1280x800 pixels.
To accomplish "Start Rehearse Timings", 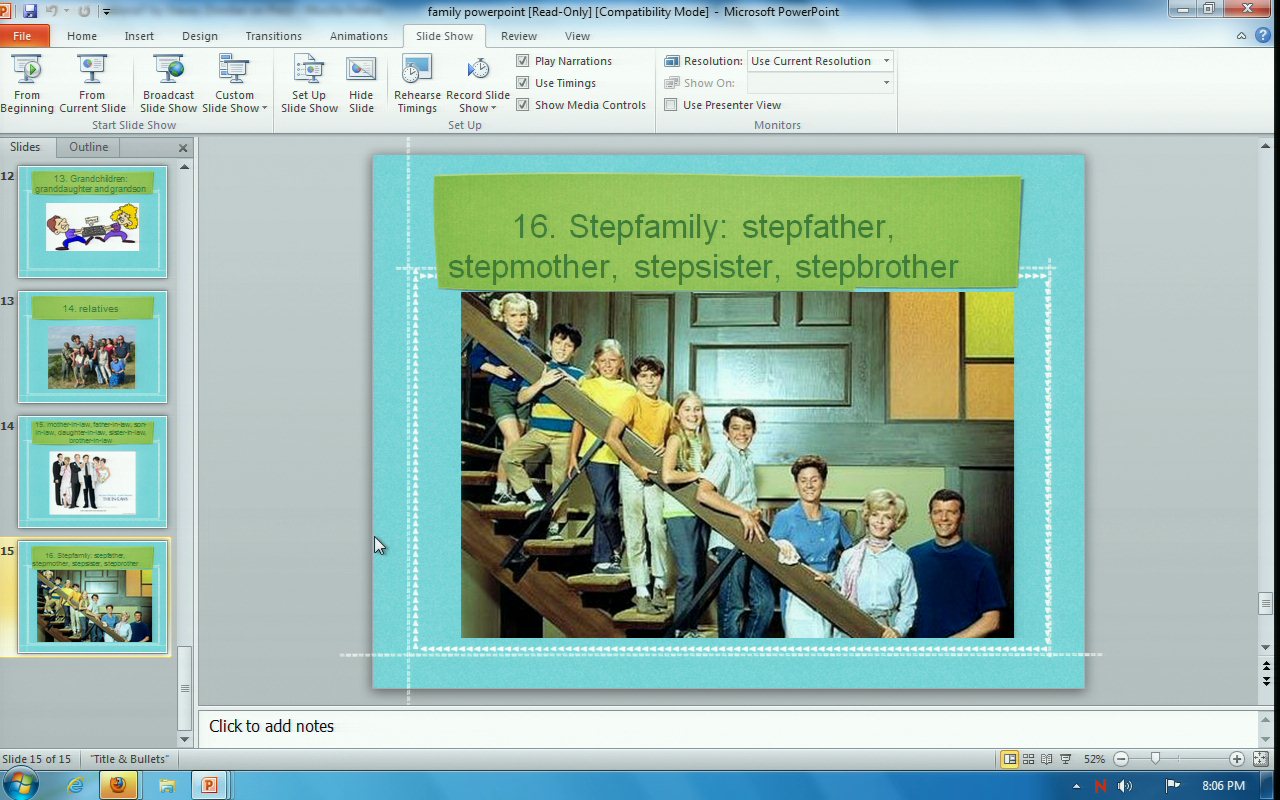I will tap(417, 84).
